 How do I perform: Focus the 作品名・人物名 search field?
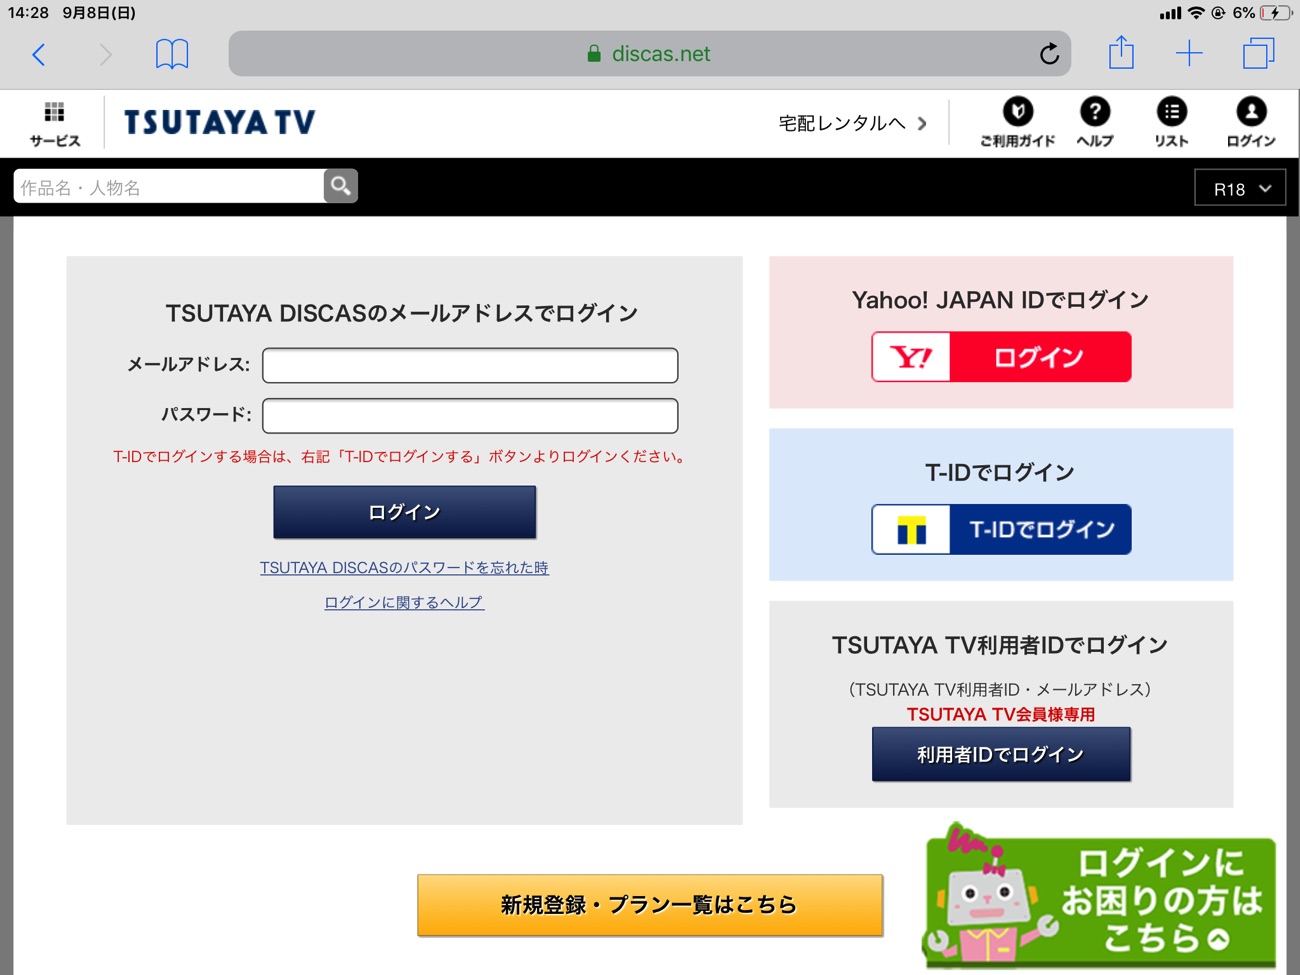(x=168, y=187)
